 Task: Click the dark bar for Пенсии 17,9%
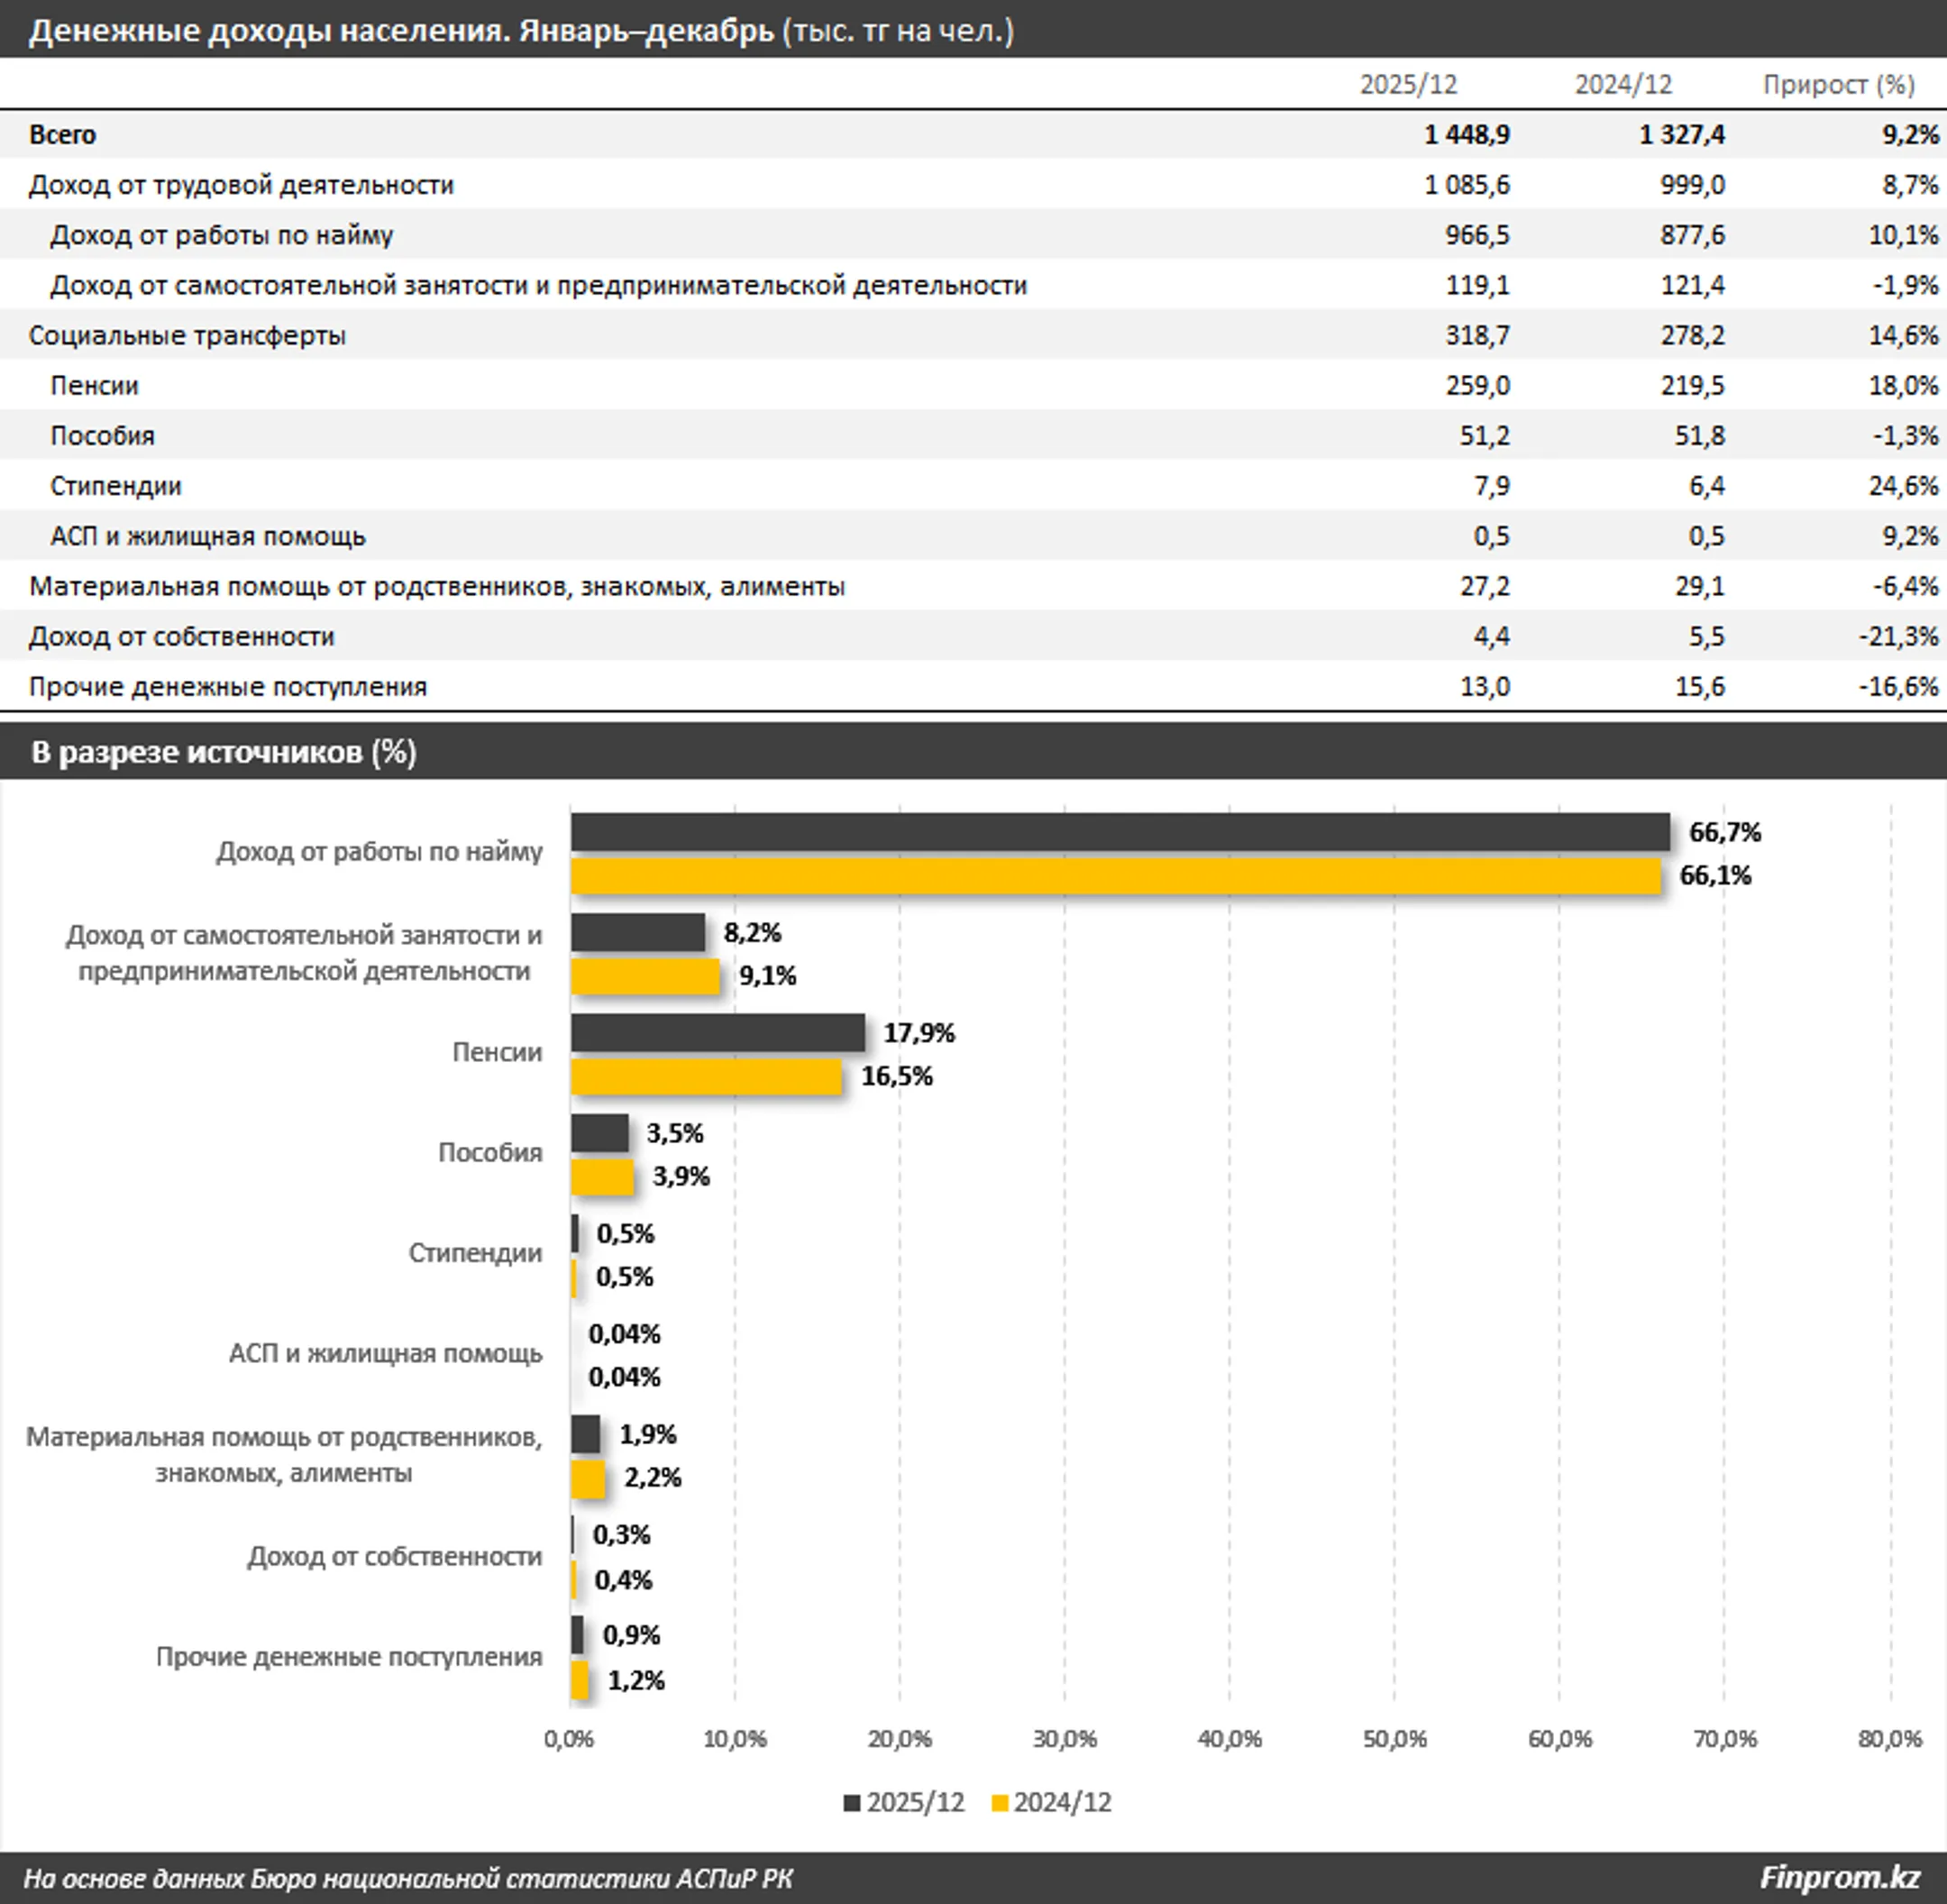coord(717,1032)
